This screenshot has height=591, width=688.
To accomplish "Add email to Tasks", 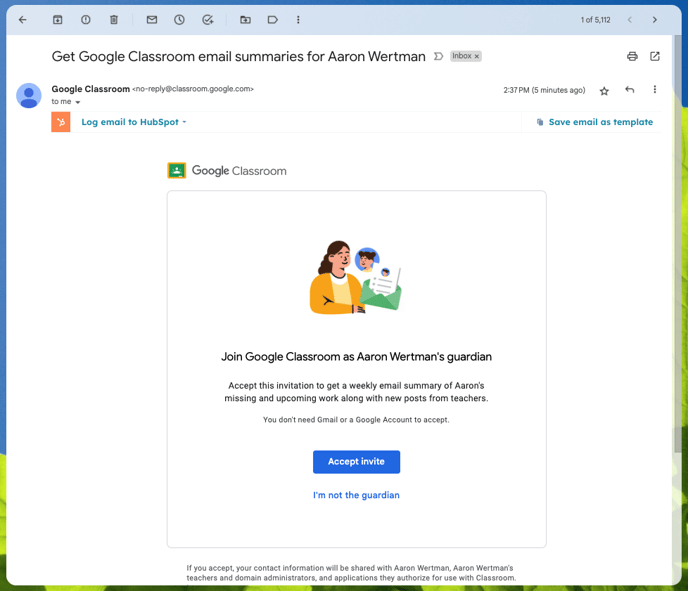I will point(208,20).
